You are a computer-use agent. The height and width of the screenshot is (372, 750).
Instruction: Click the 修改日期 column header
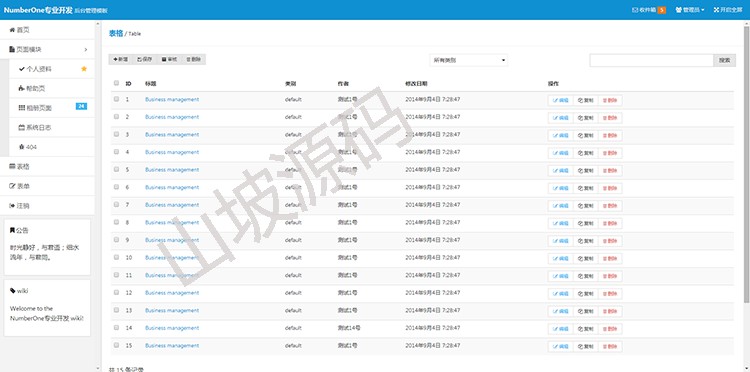(x=416, y=84)
